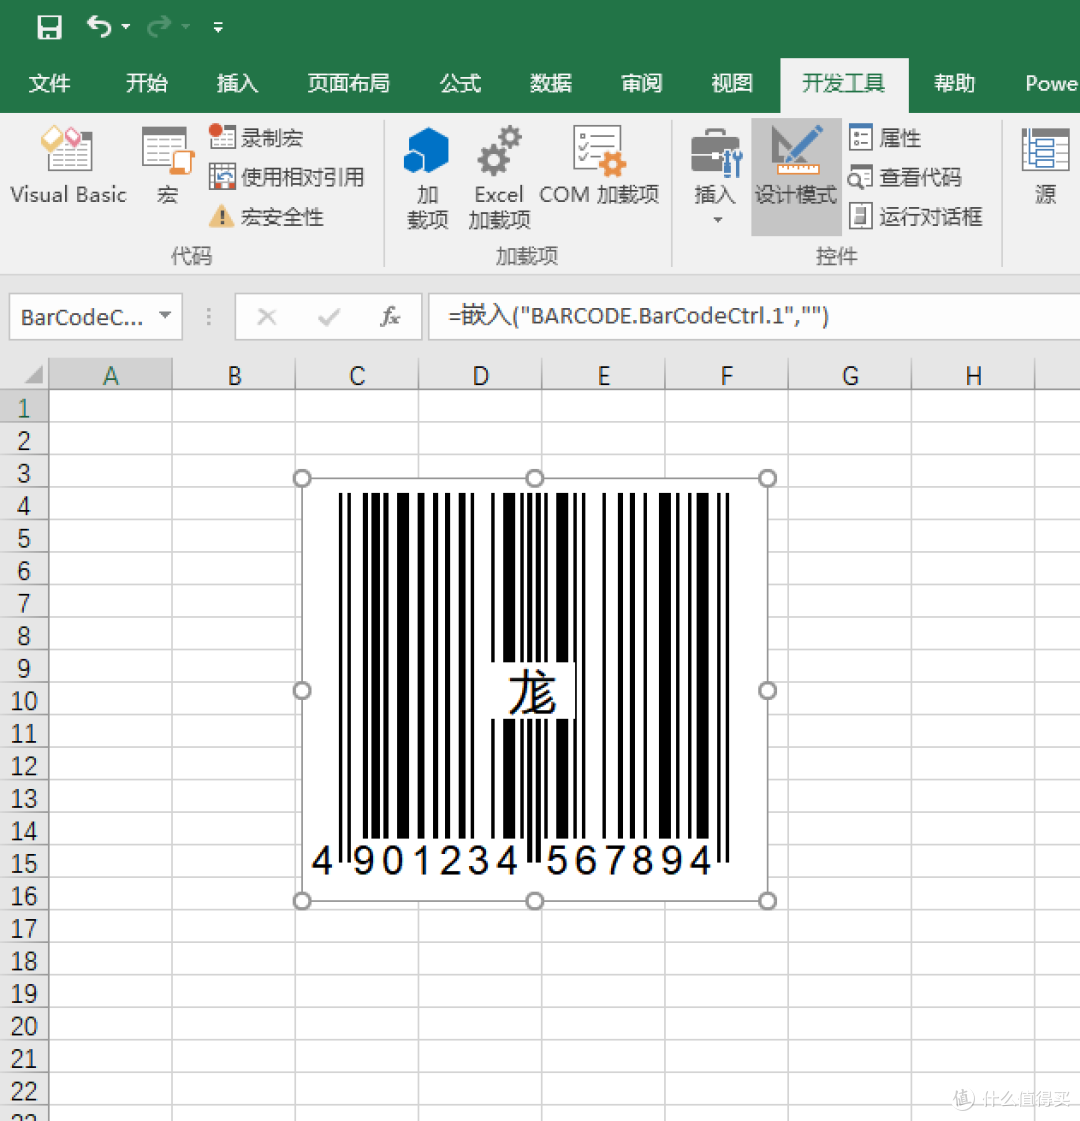The image size is (1080, 1121).
Task: Cancel formula entry with X icon
Action: (x=267, y=317)
